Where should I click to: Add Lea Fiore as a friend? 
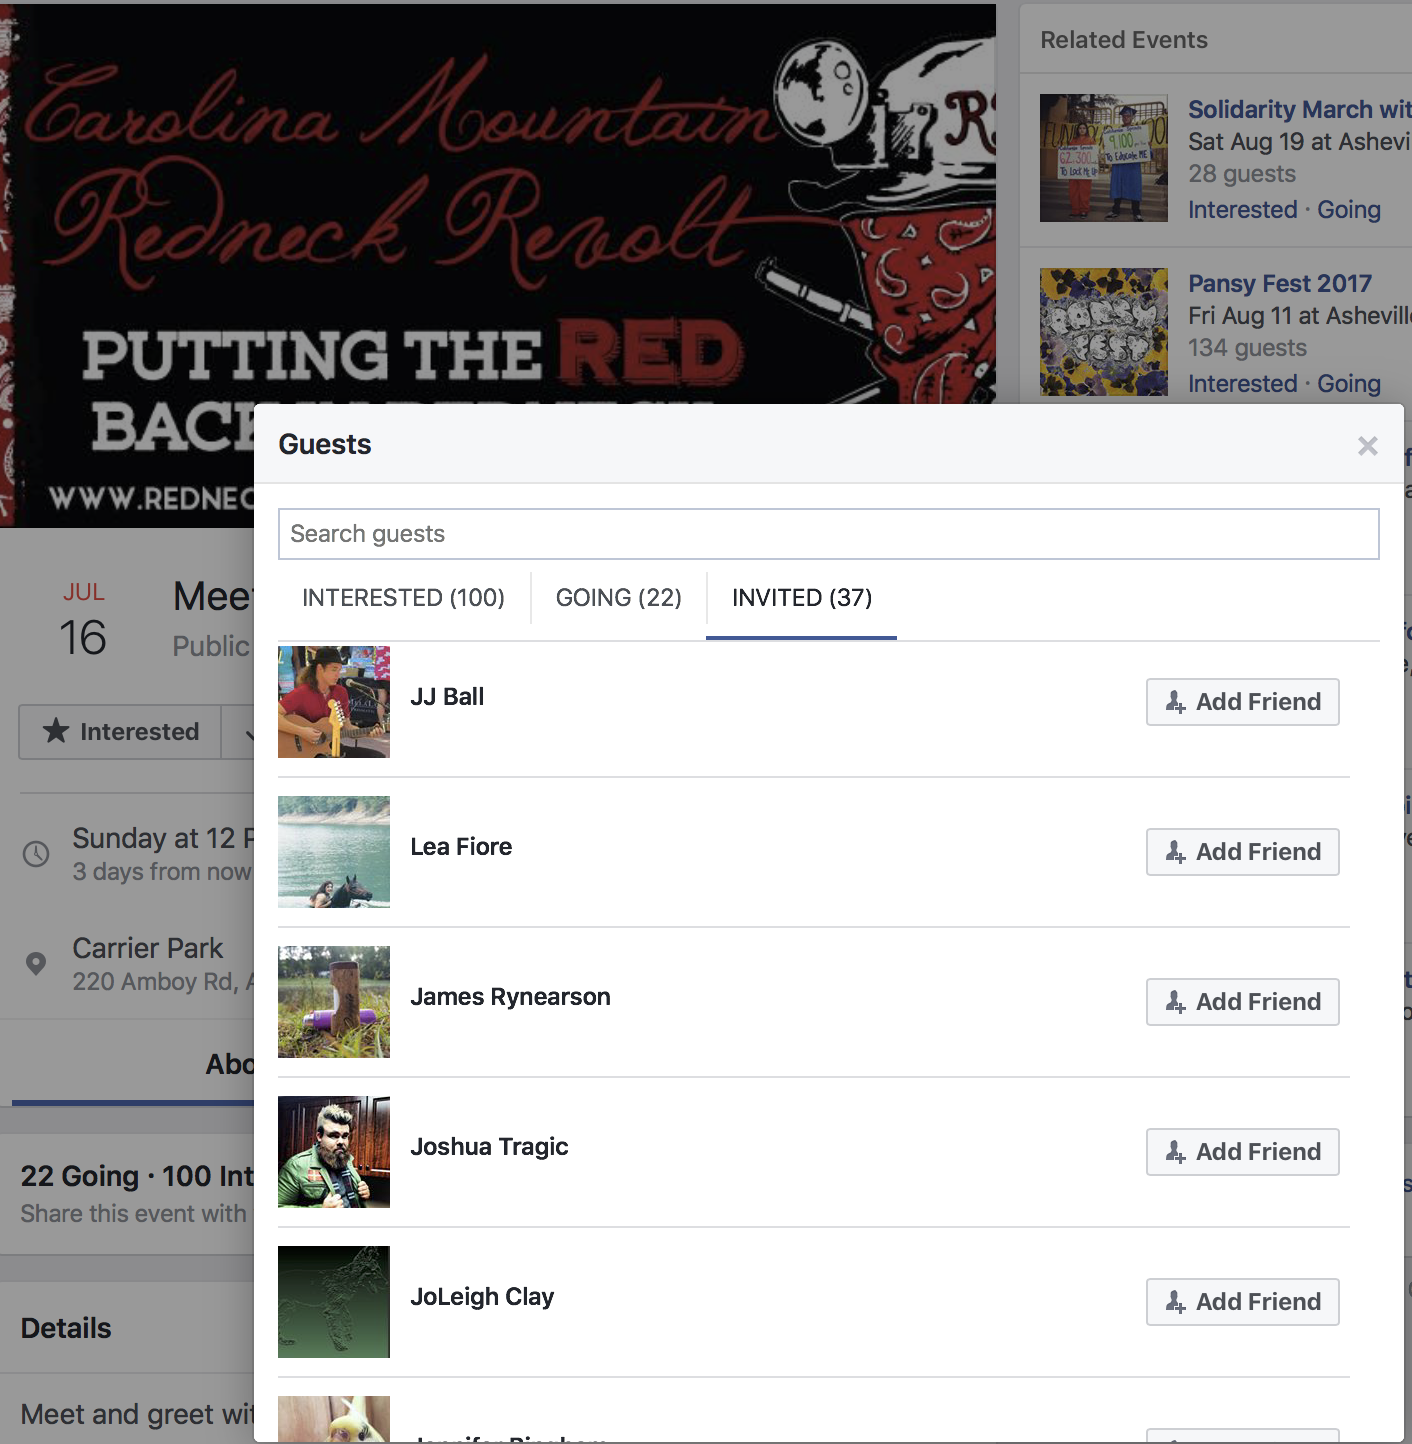click(x=1242, y=852)
